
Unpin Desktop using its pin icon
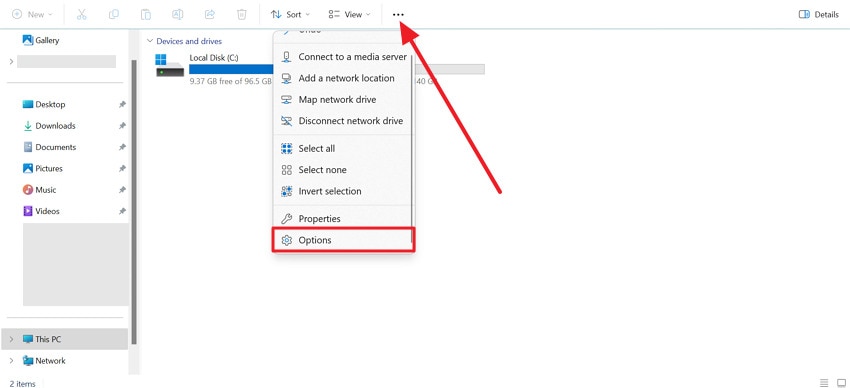pos(123,105)
